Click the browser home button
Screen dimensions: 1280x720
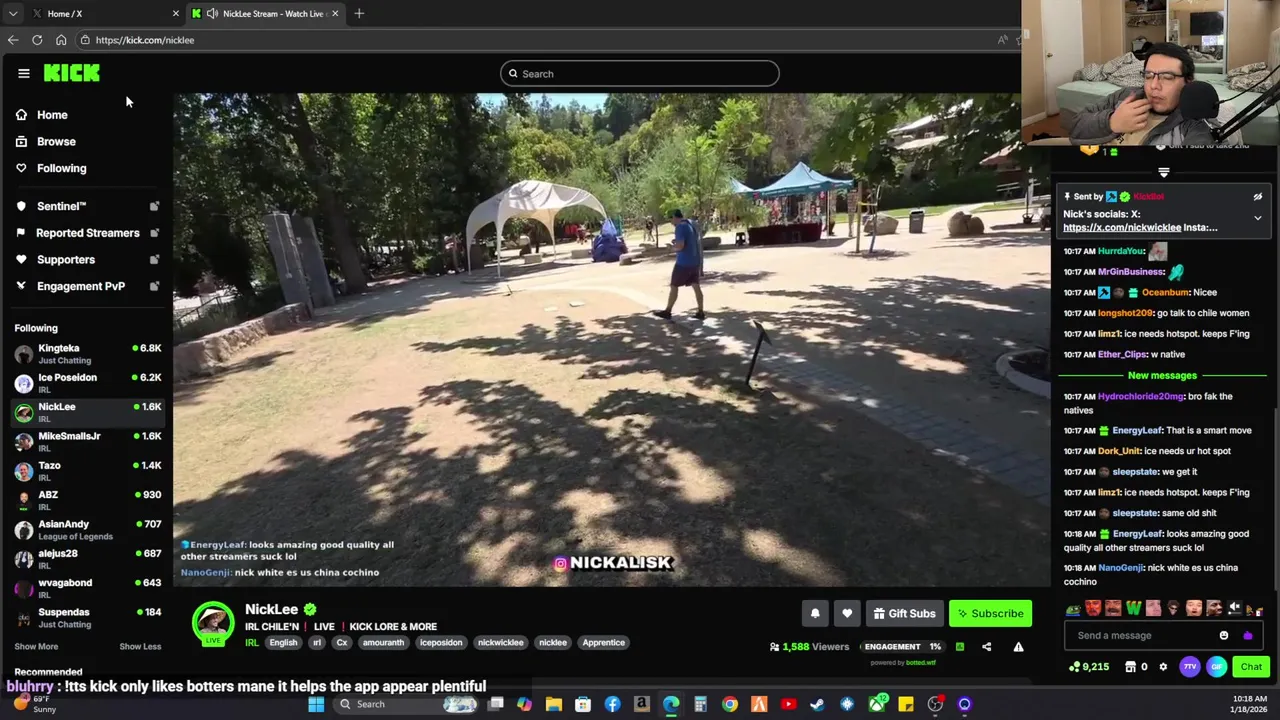(61, 40)
